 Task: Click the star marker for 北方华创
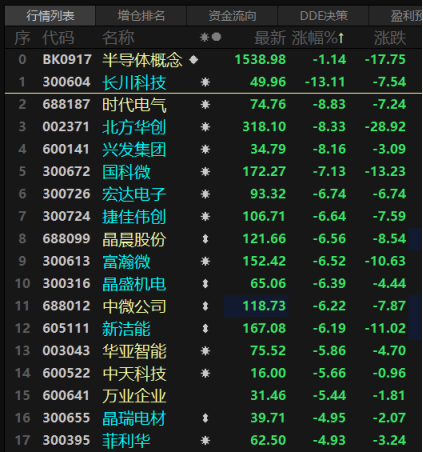click(205, 127)
